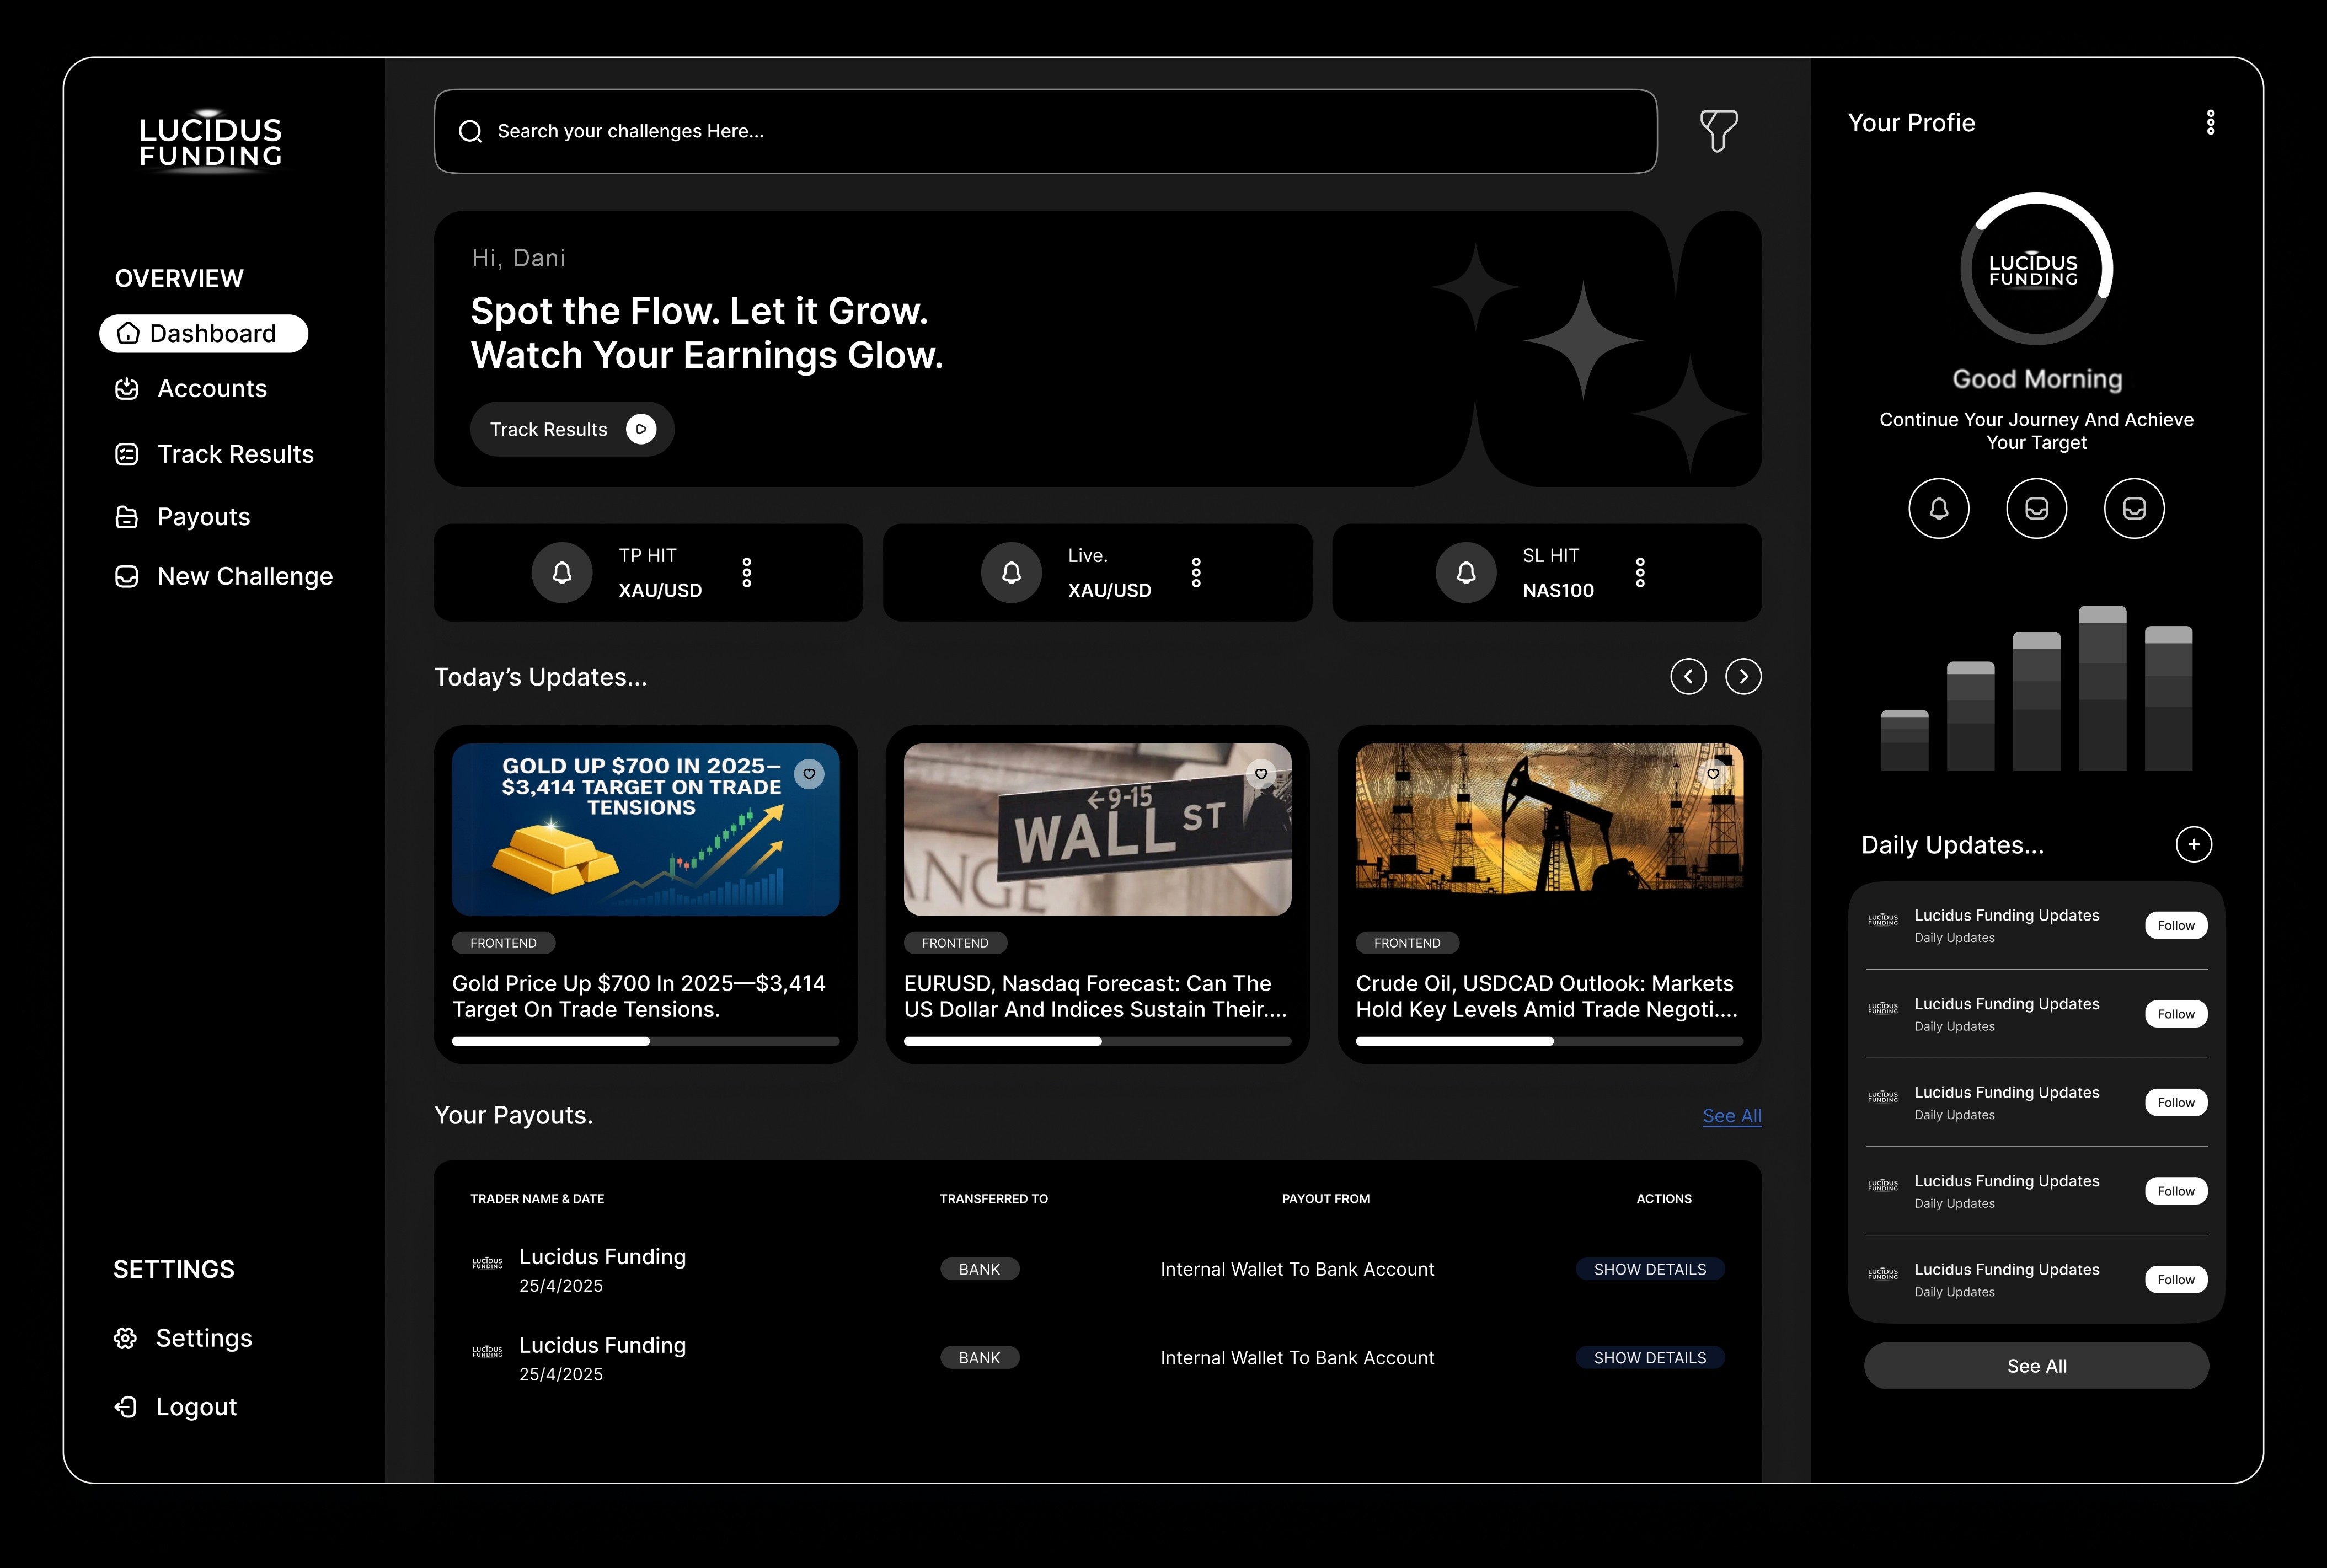Open the notification bell in profile panel
Image resolution: width=2327 pixels, height=1568 pixels.
pyautogui.click(x=1939, y=509)
